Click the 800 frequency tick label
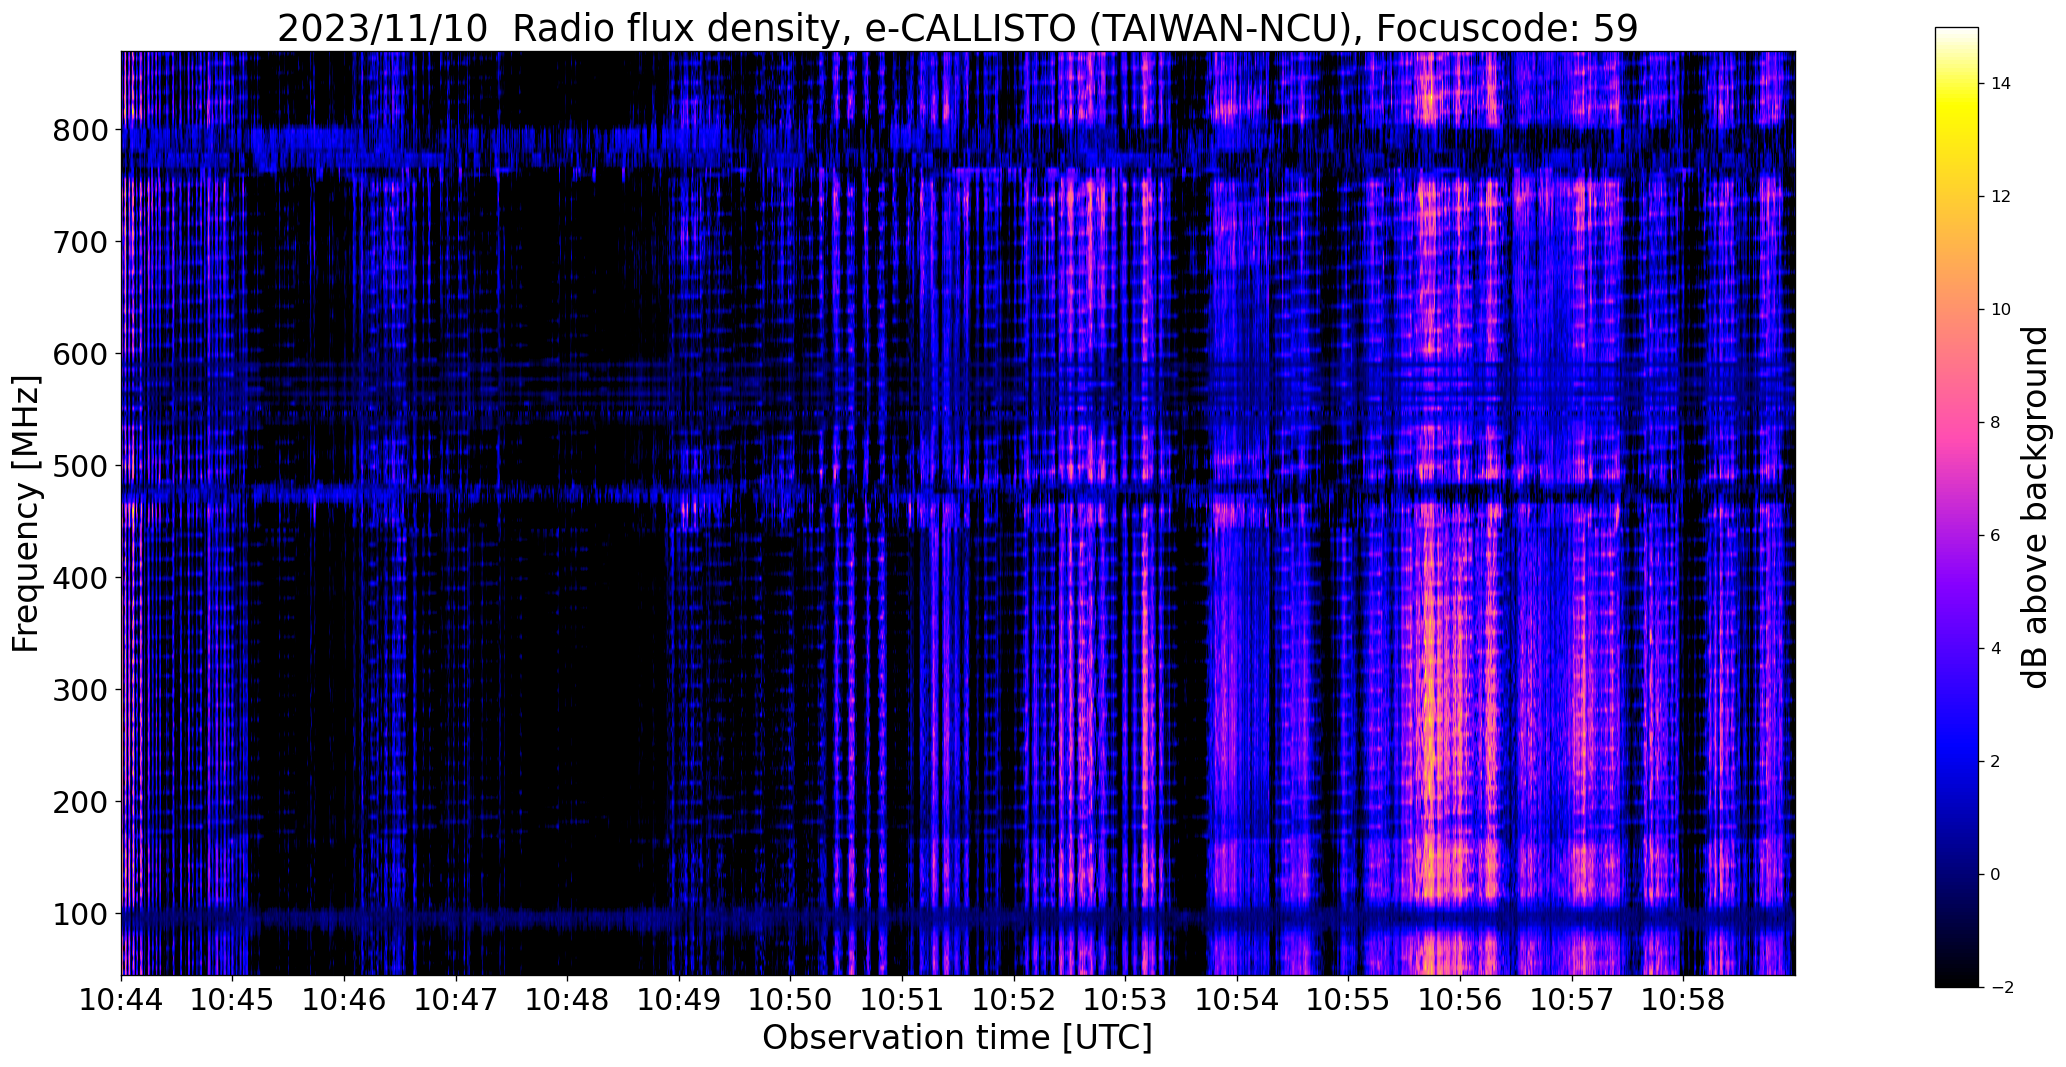 pyautogui.click(x=79, y=131)
